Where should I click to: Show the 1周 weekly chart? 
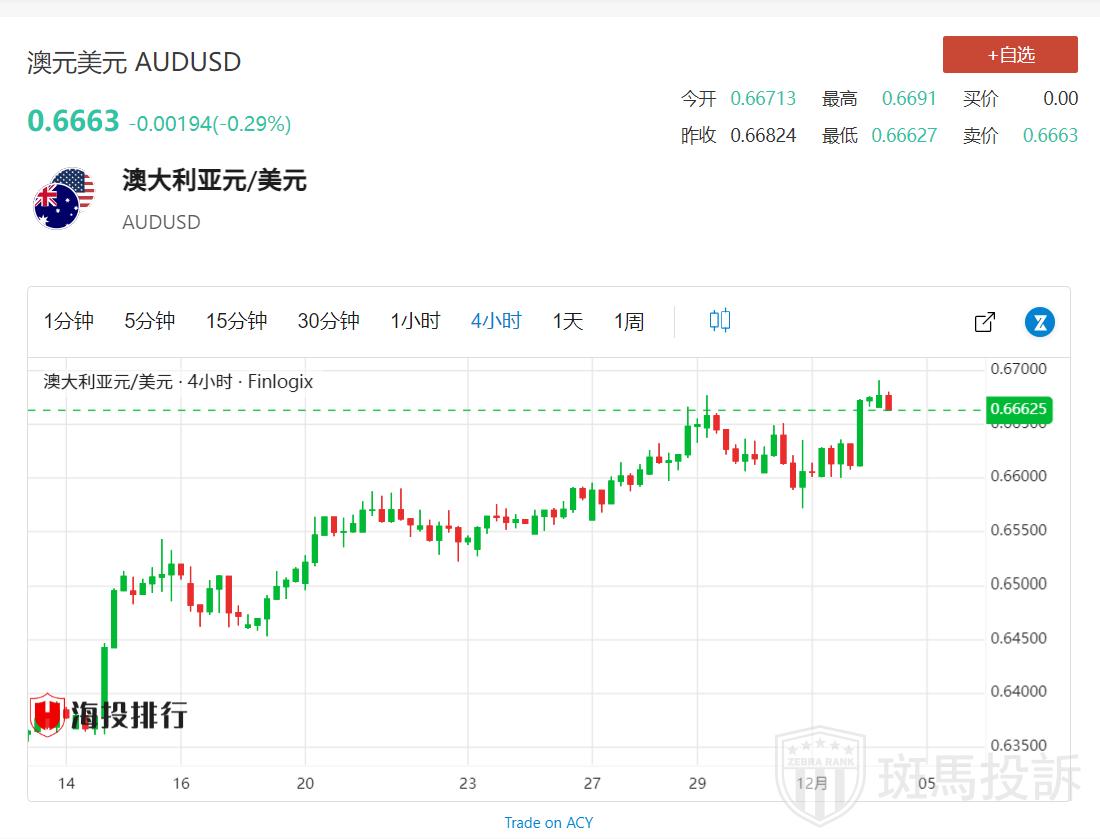pos(629,322)
